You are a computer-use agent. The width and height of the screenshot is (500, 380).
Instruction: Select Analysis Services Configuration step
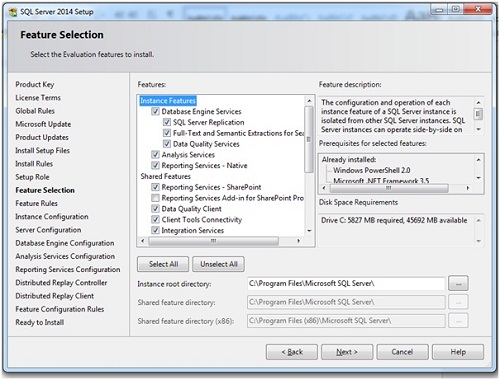point(65,256)
